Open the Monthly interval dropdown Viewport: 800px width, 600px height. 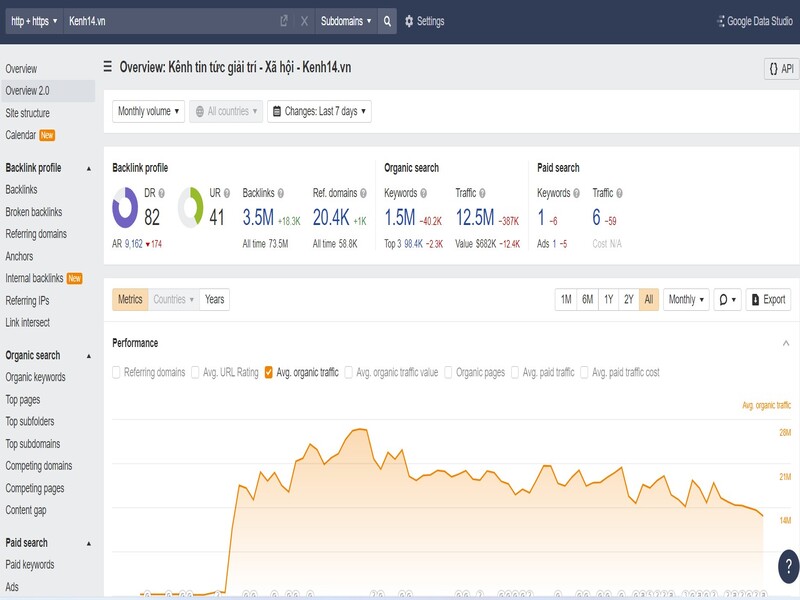pos(686,299)
